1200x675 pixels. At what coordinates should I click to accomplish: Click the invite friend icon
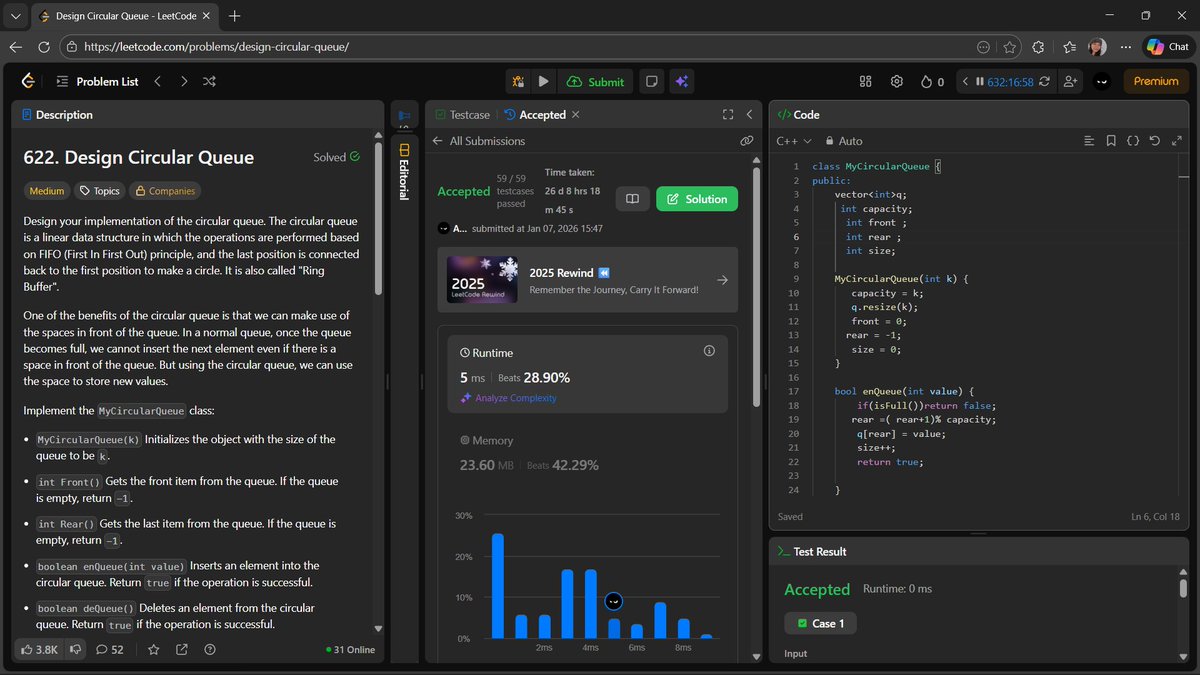[x=1072, y=82]
